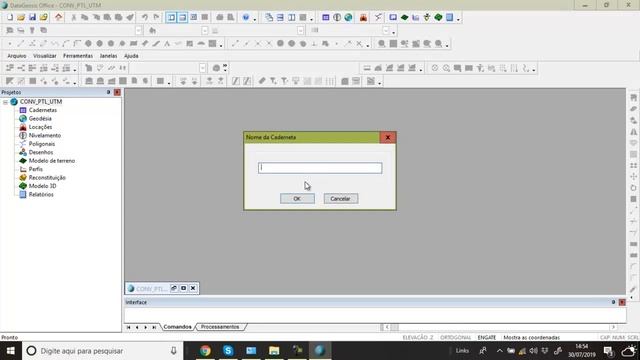640x360 pixels.
Task: Open the Arquivo menu
Action: [17, 56]
